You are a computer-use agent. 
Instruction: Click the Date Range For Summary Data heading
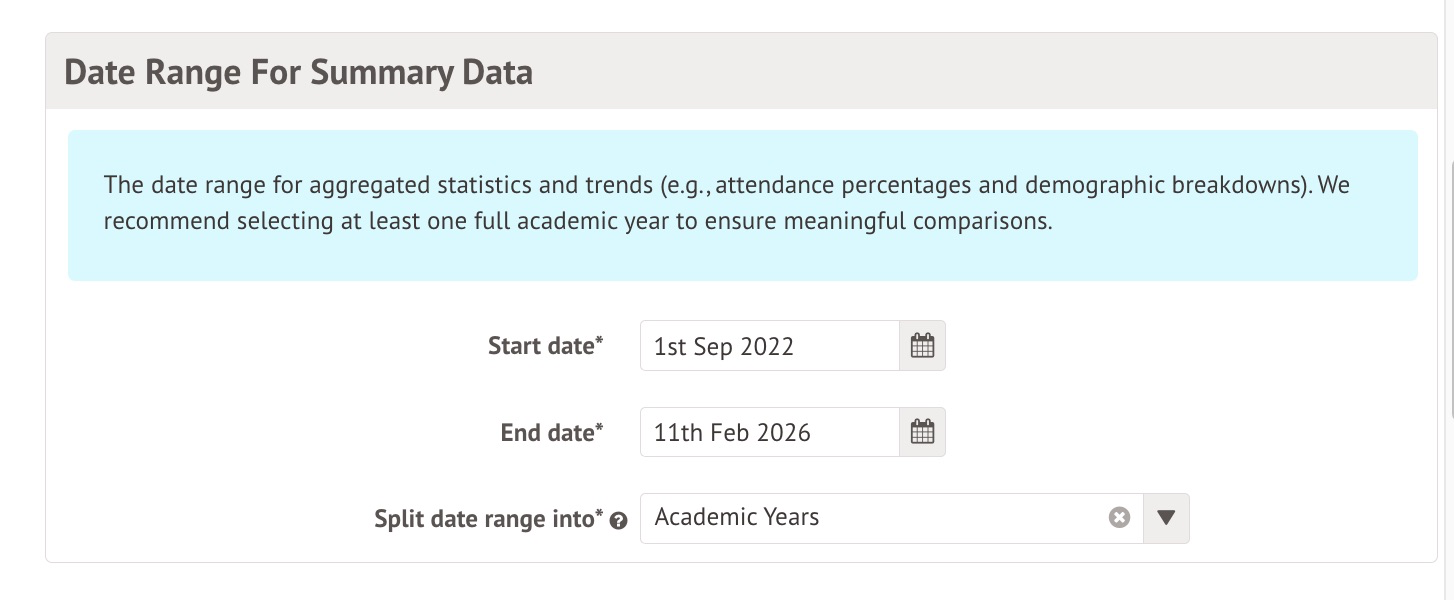tap(298, 73)
